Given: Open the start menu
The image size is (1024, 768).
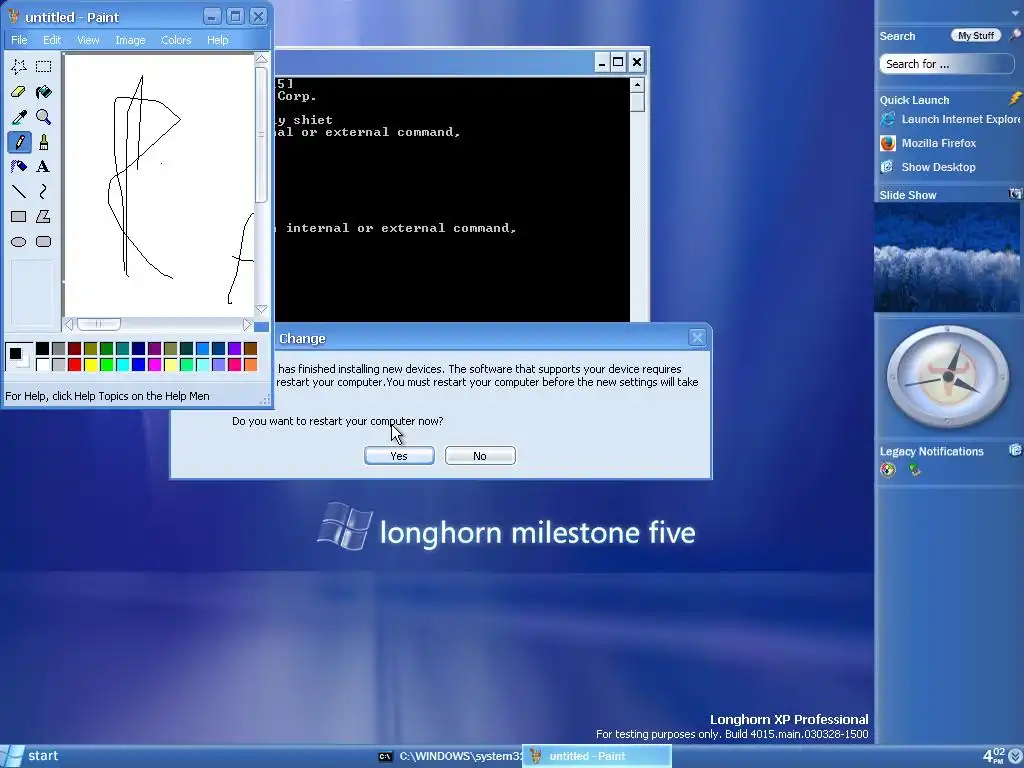Looking at the screenshot, I should (x=31, y=756).
